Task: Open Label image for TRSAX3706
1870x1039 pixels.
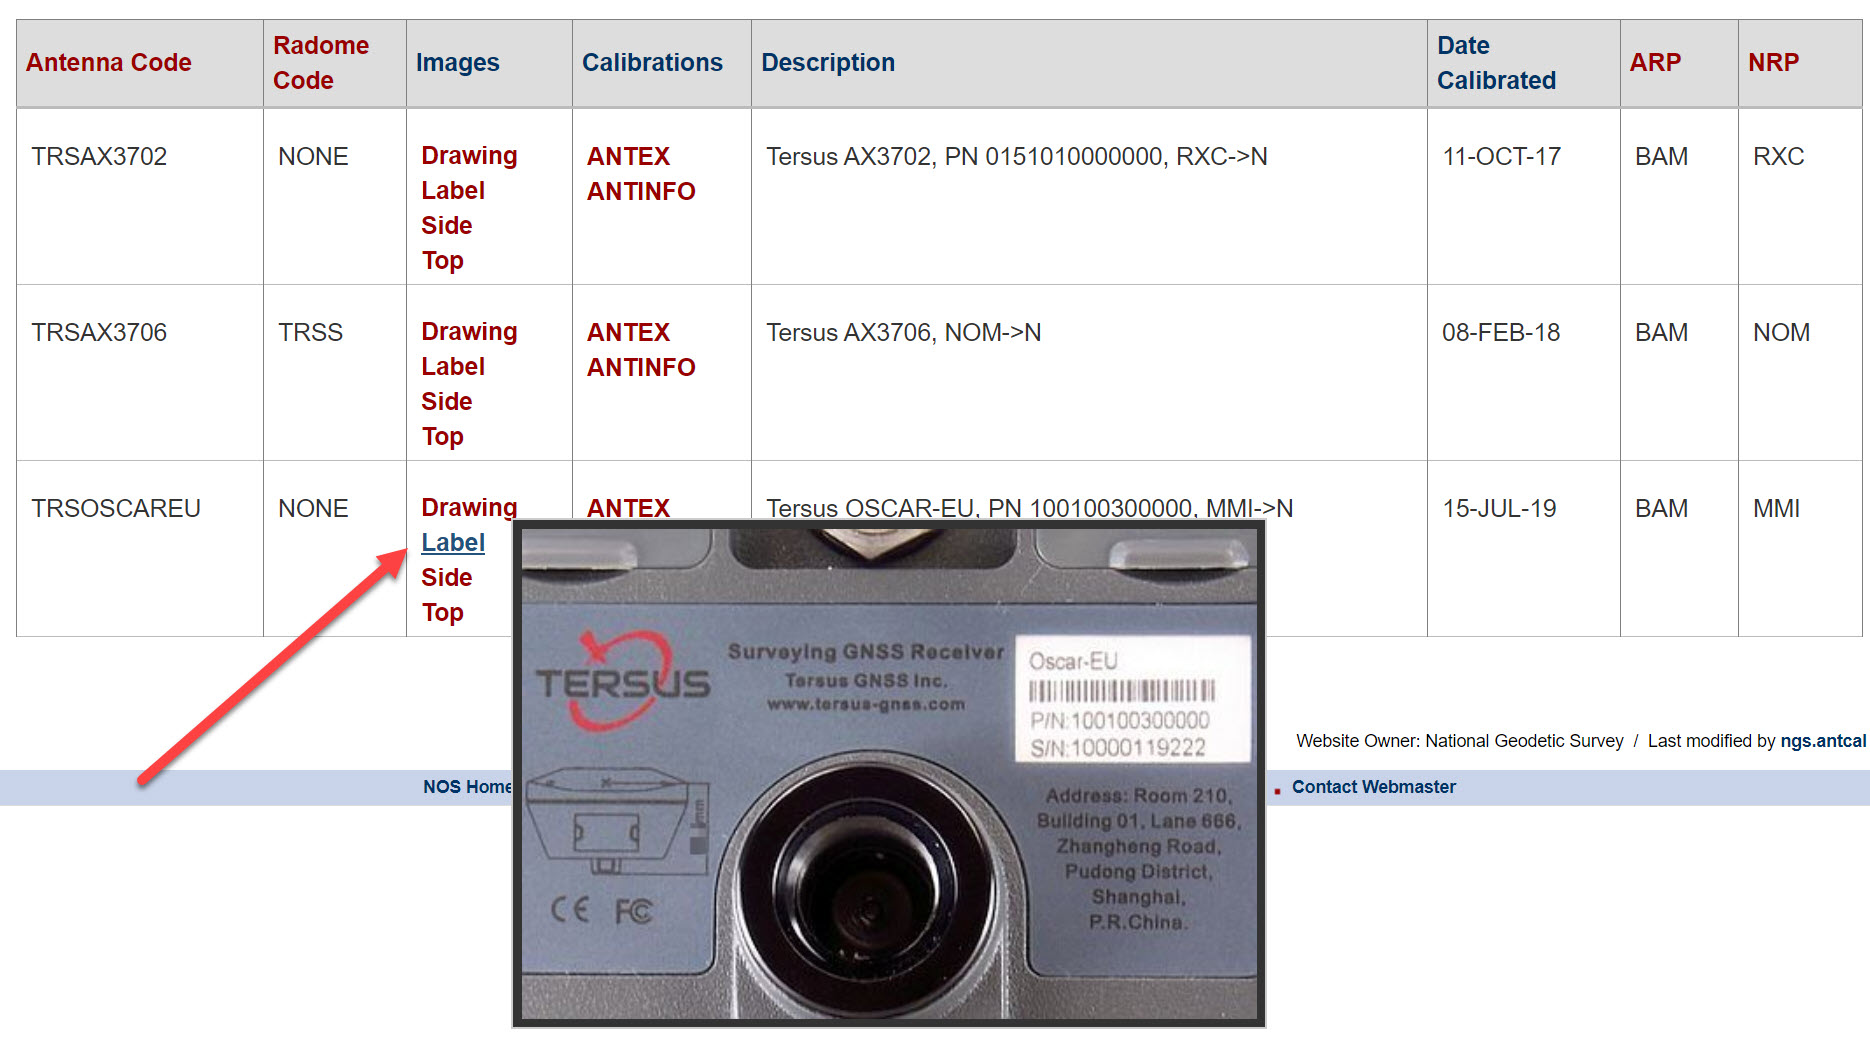Action: pyautogui.click(x=452, y=367)
